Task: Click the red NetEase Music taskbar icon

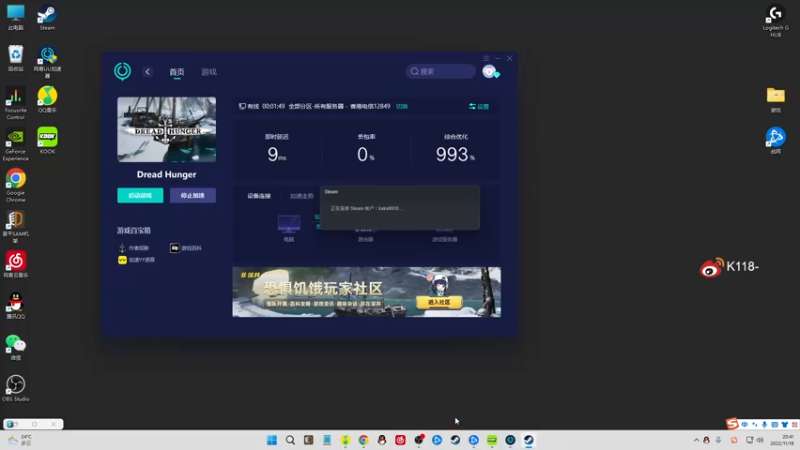Action: click(x=400, y=440)
